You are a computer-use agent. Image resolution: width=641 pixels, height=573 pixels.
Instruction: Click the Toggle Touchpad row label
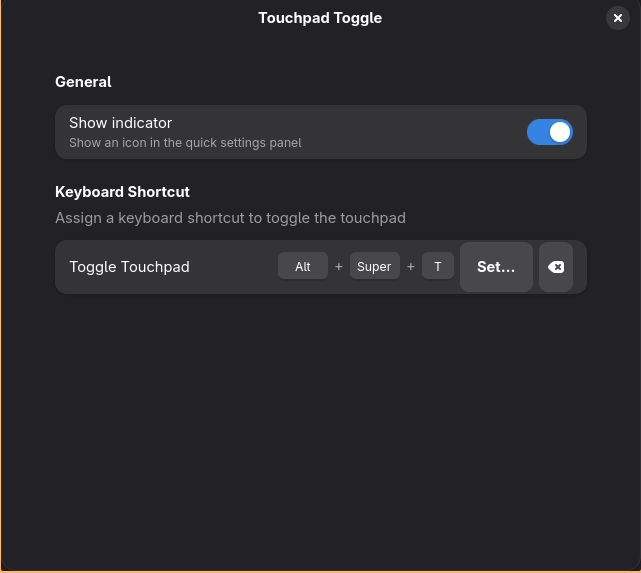click(129, 267)
